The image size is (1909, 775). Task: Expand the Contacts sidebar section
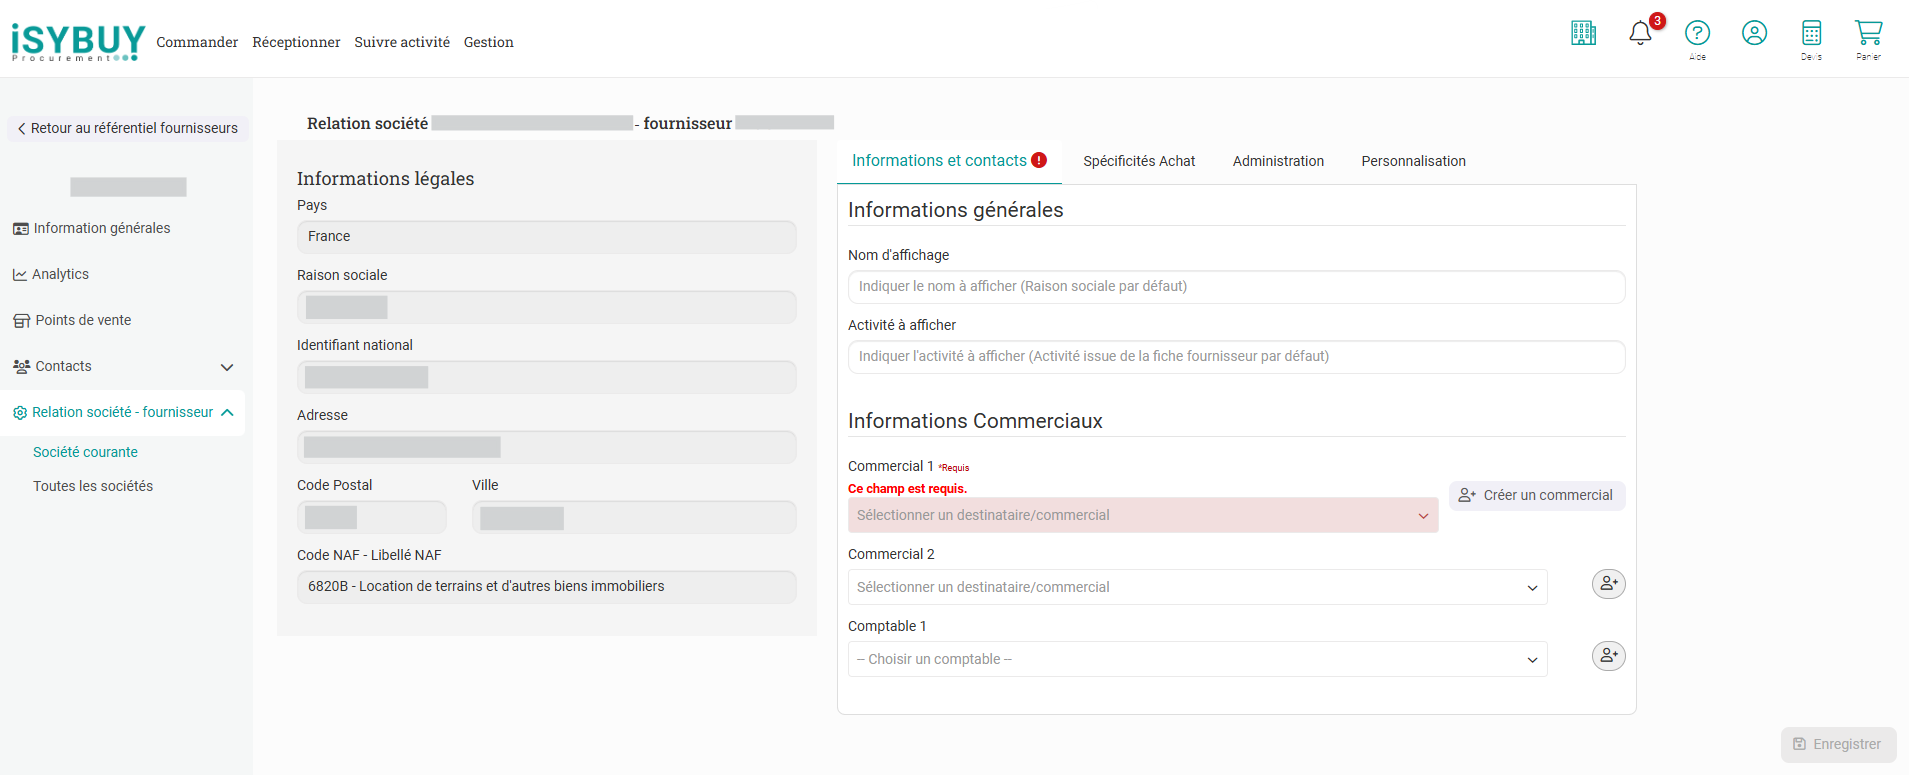tap(227, 367)
